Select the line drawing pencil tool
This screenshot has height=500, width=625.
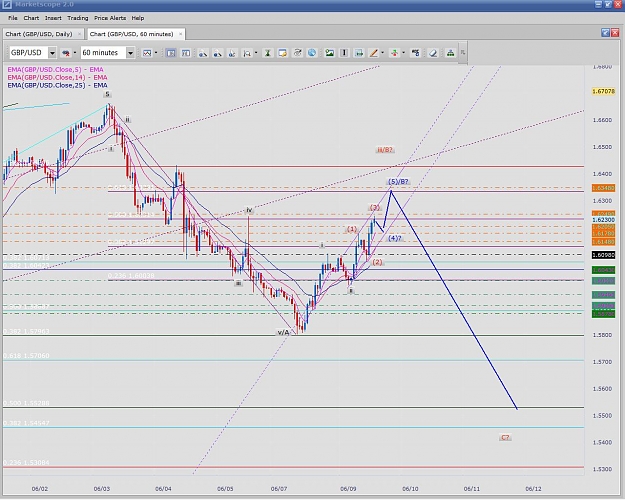tap(373, 53)
